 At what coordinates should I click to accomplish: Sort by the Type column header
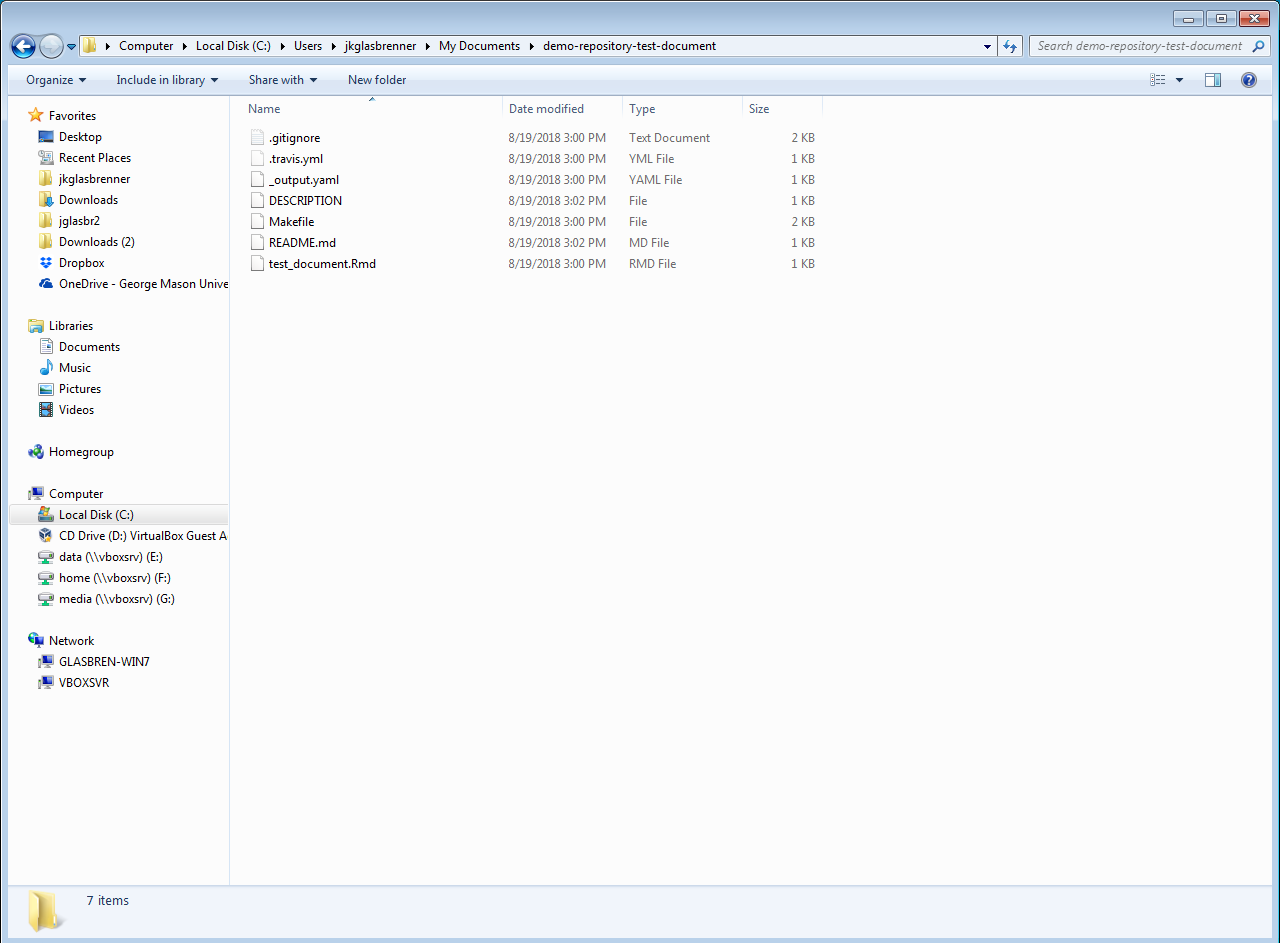tap(682, 109)
